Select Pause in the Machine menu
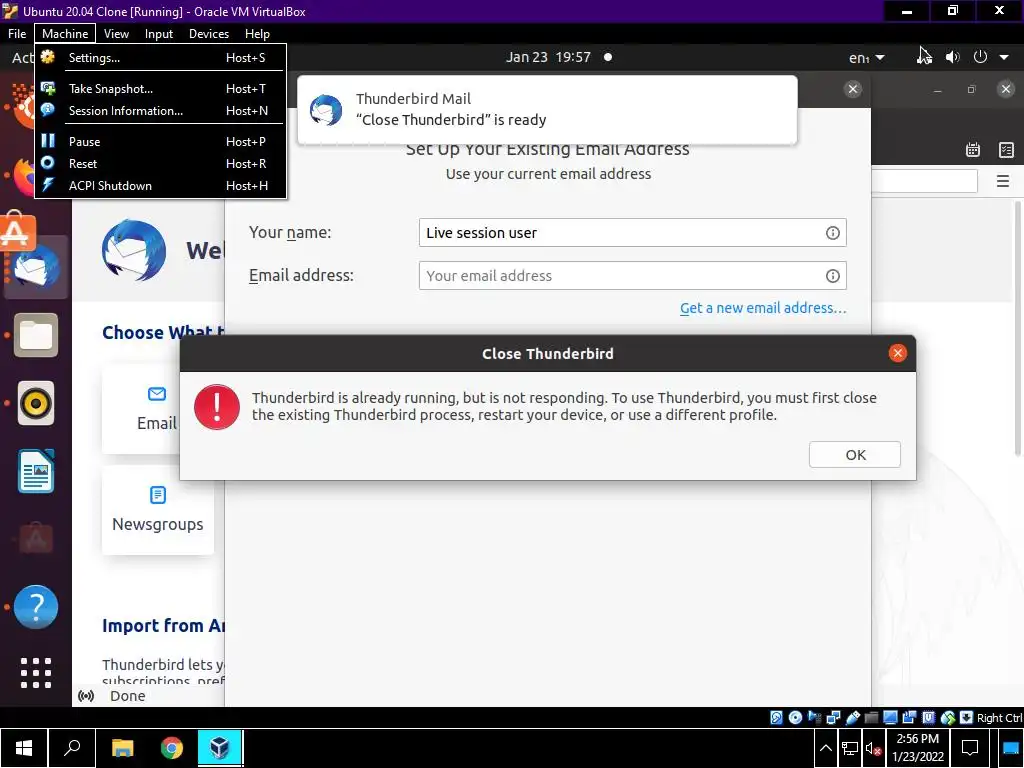The image size is (1024, 768). [161, 141]
